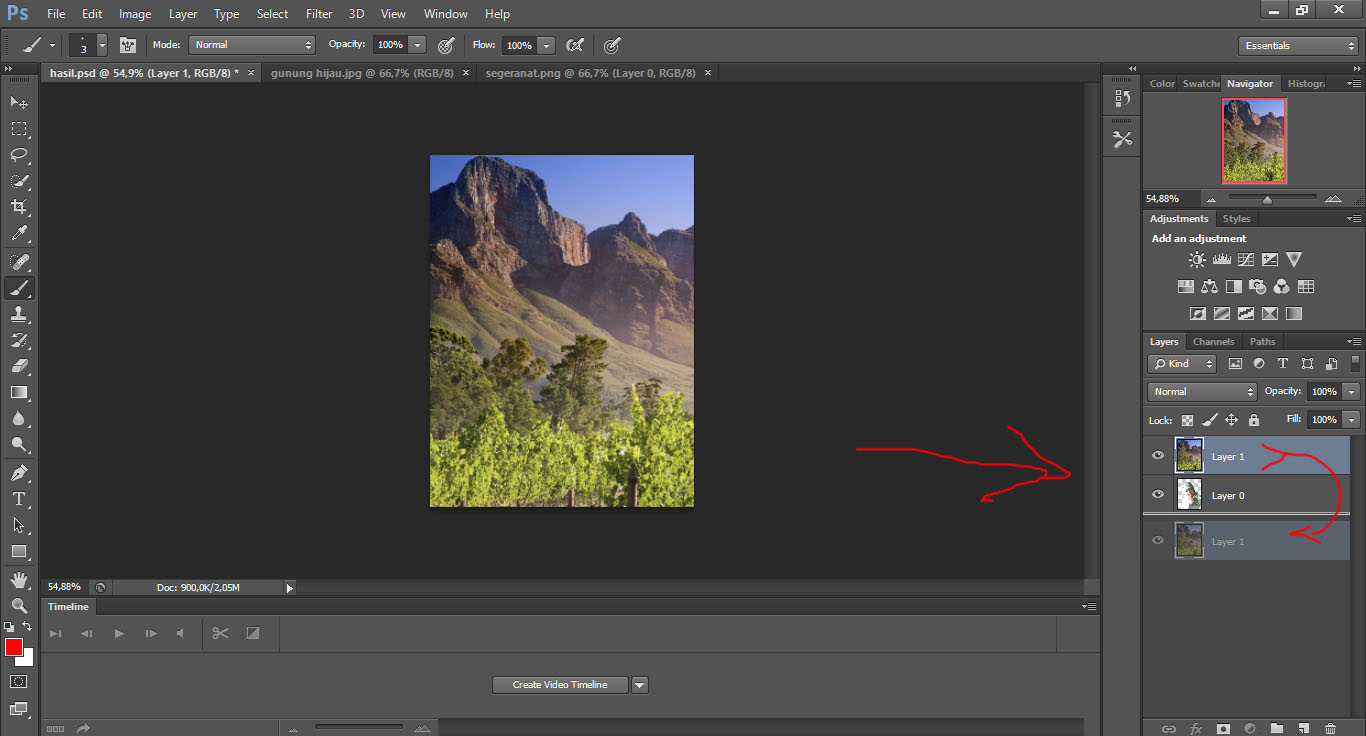Viewport: 1366px width, 736px height.
Task: Select the Hand tool
Action: [x=19, y=580]
